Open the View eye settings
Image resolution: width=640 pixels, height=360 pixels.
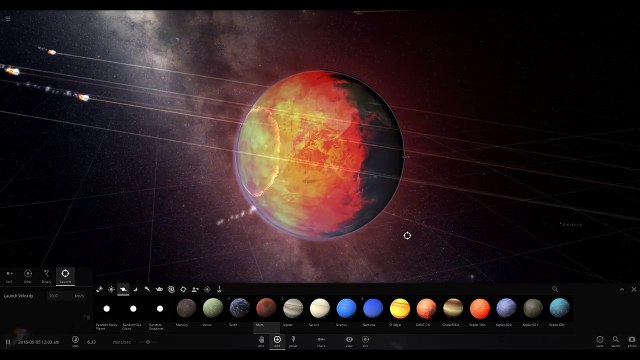(349, 341)
